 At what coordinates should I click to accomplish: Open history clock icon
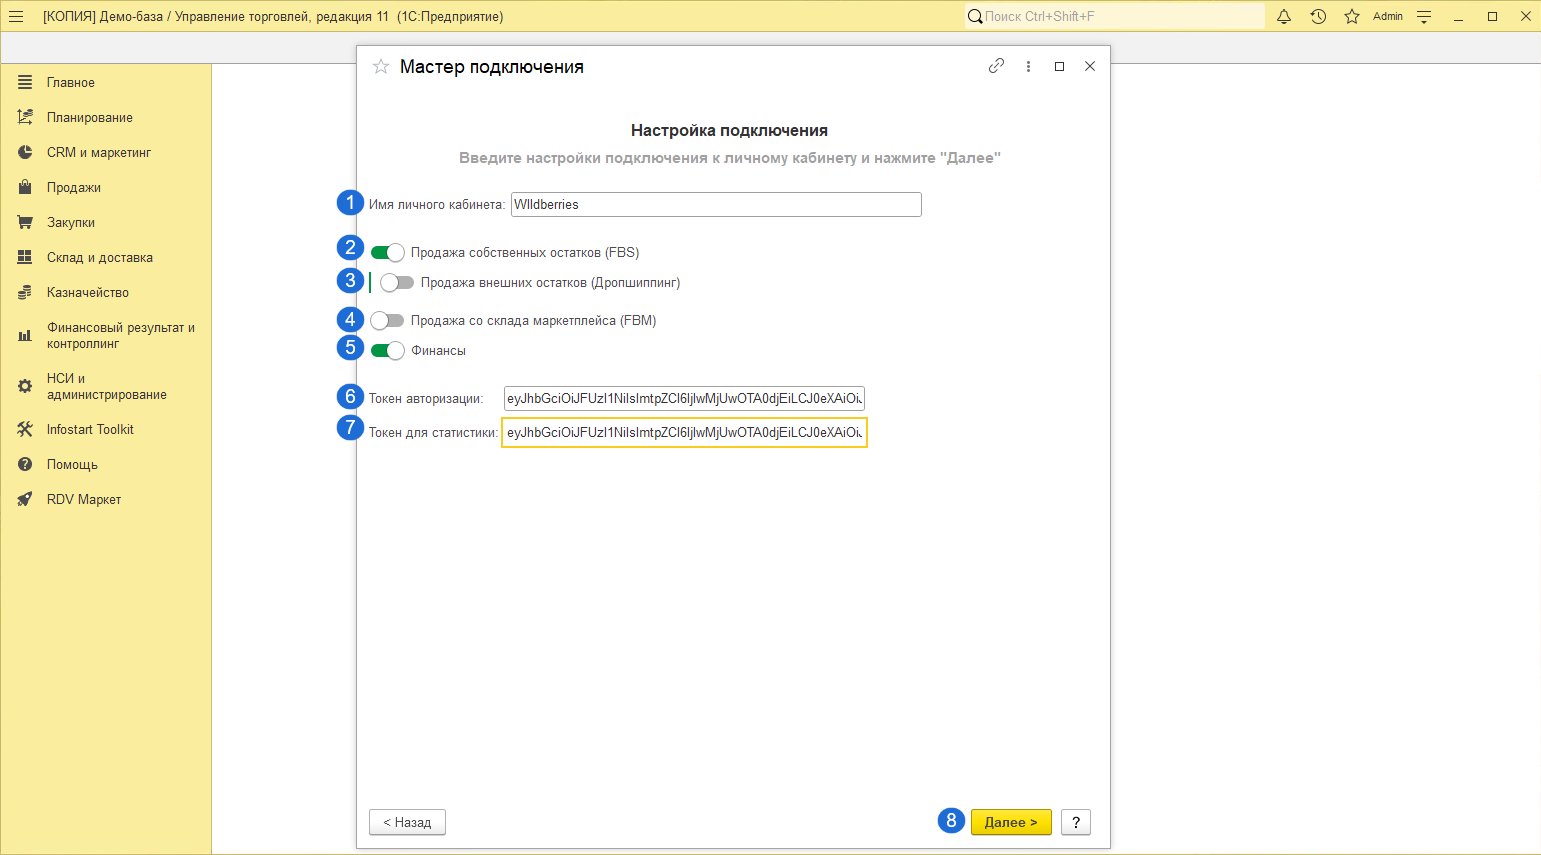[1318, 16]
